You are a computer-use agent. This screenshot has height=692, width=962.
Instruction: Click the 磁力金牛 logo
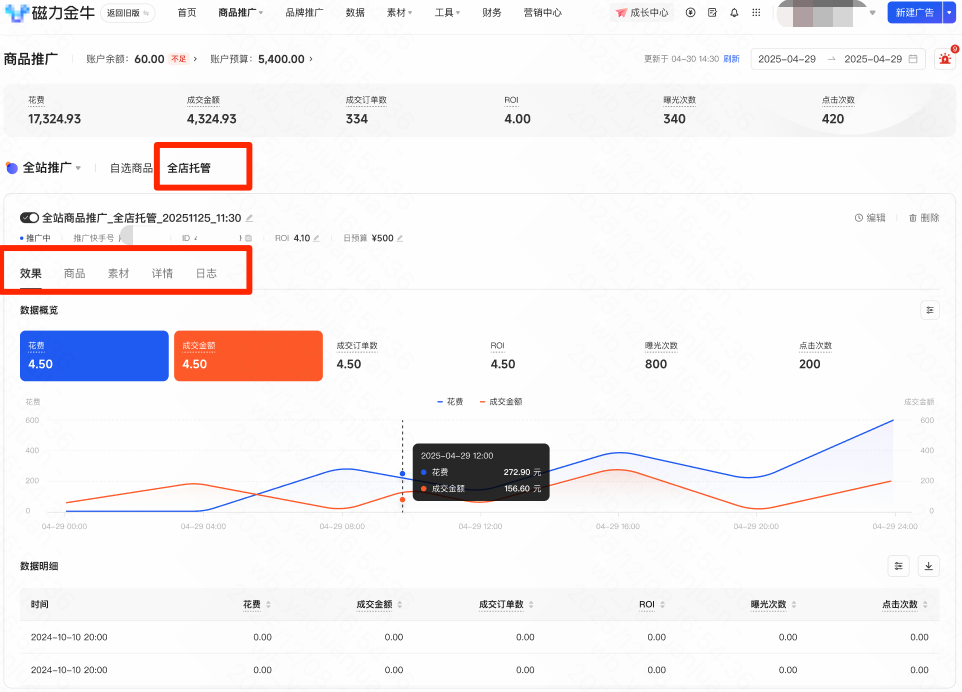click(50, 12)
